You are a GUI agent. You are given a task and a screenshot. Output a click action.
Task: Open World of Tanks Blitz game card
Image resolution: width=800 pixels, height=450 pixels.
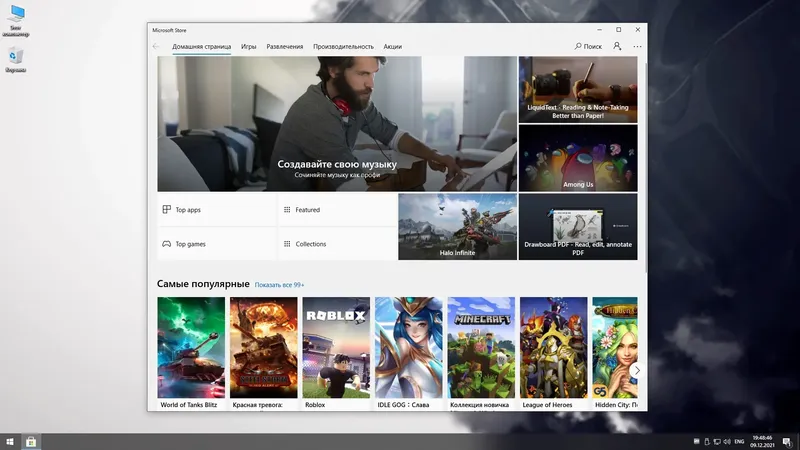[191, 353]
